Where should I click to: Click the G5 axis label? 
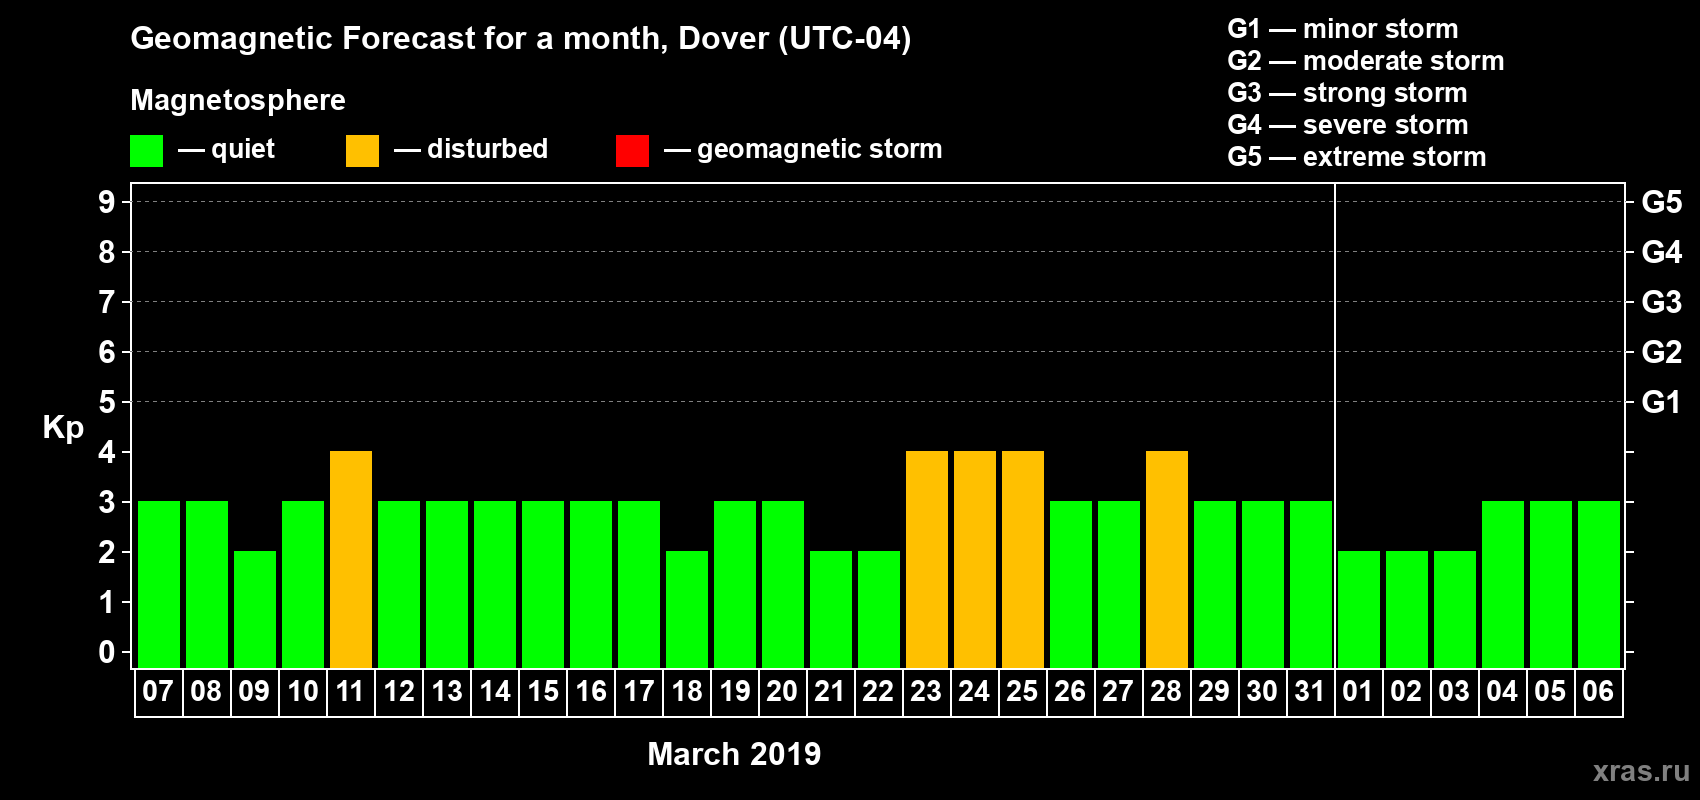[x=1662, y=202]
